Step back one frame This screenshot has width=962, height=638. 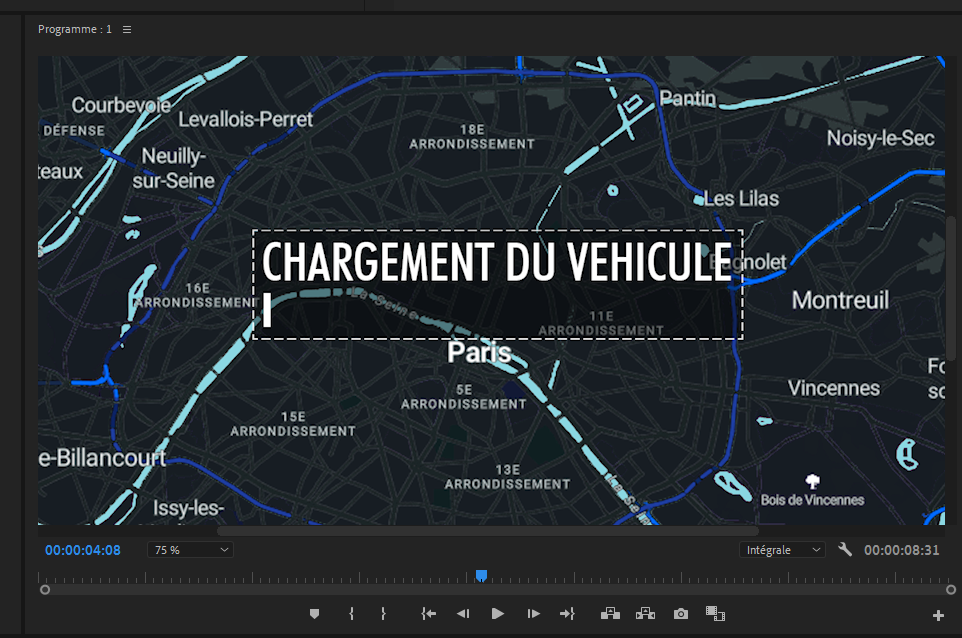pyautogui.click(x=463, y=614)
